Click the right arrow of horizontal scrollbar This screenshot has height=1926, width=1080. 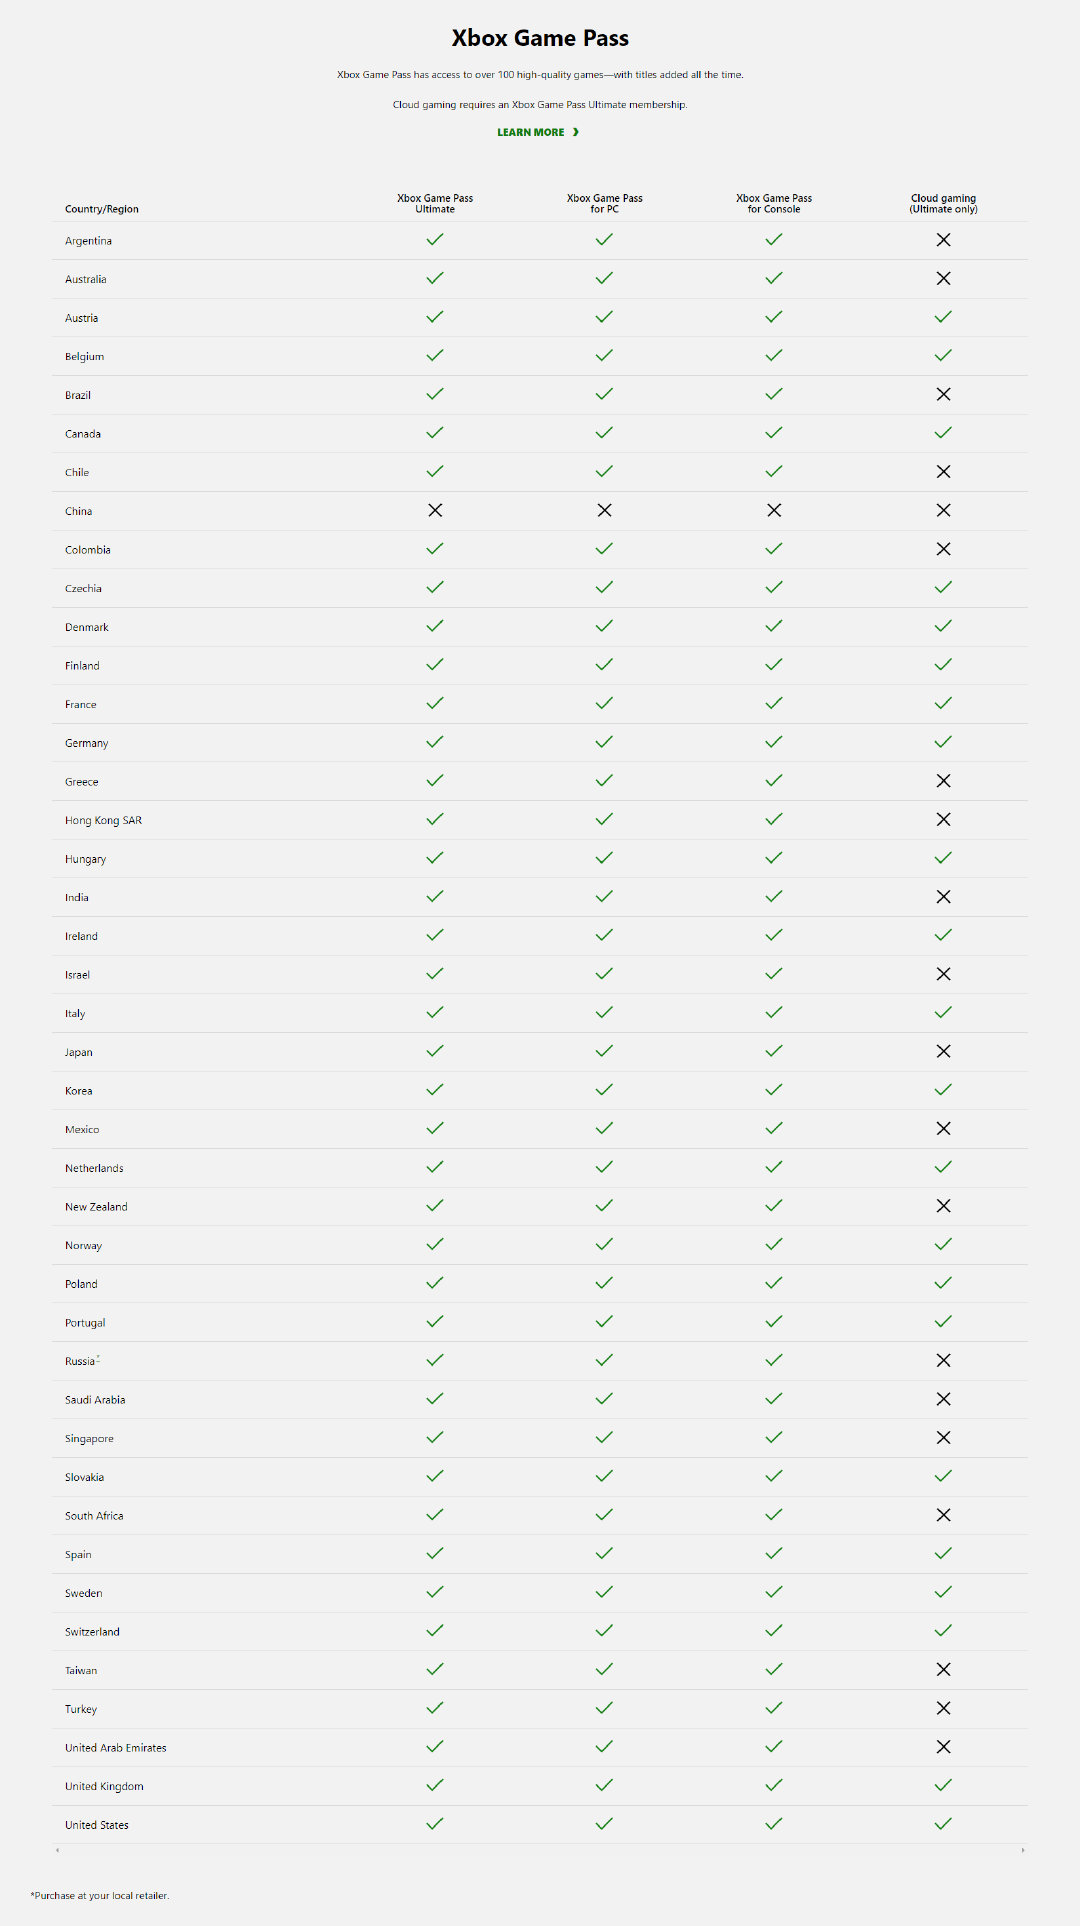1022,1851
